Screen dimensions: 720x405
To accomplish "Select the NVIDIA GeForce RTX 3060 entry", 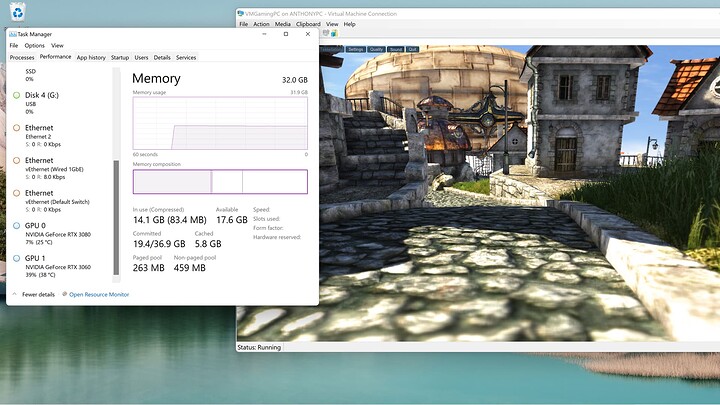I will pyautogui.click(x=58, y=267).
